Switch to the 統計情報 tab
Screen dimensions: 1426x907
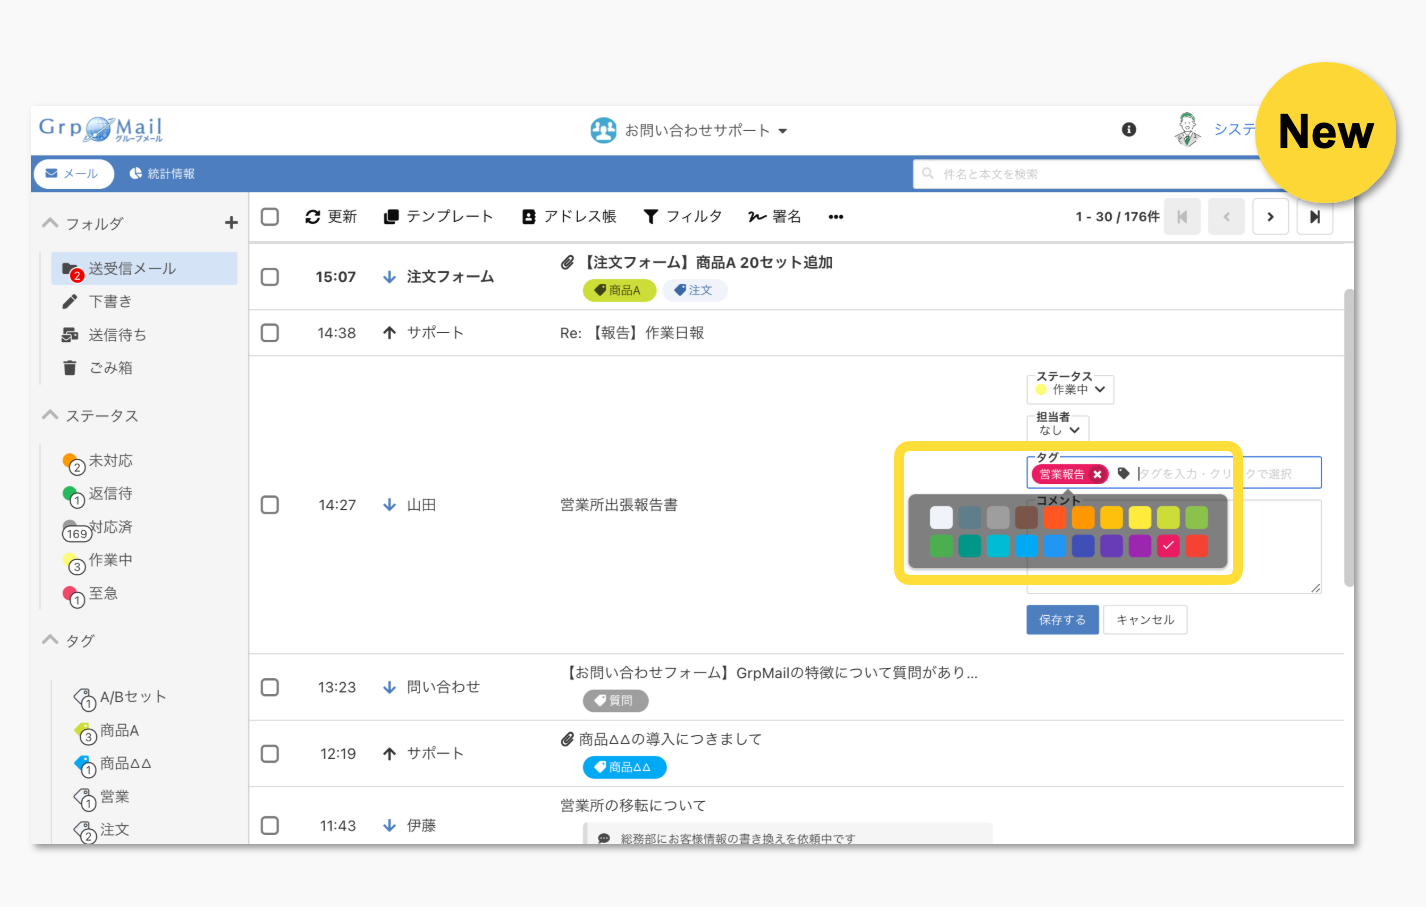click(x=162, y=174)
